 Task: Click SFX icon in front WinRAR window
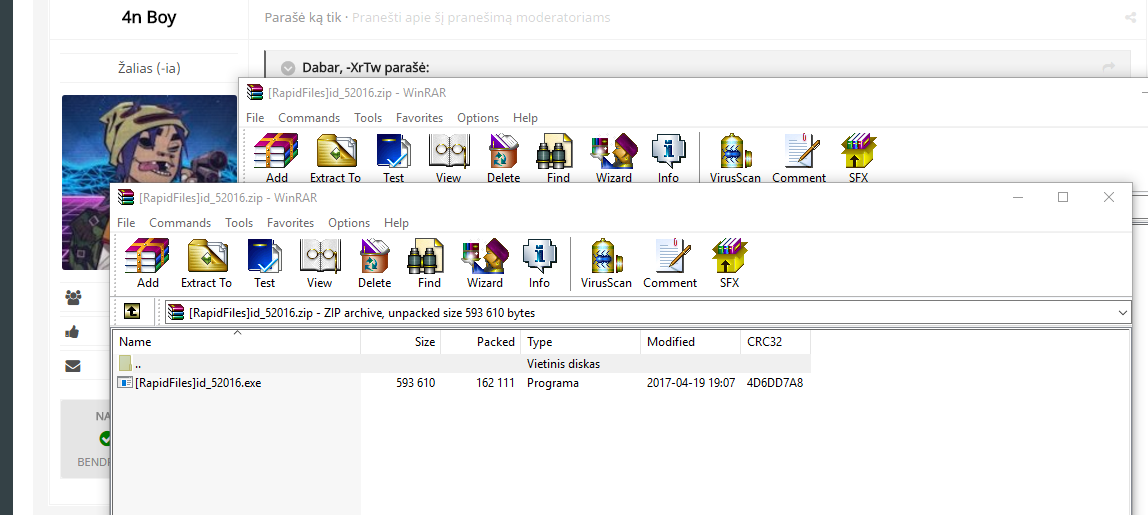[x=729, y=263]
